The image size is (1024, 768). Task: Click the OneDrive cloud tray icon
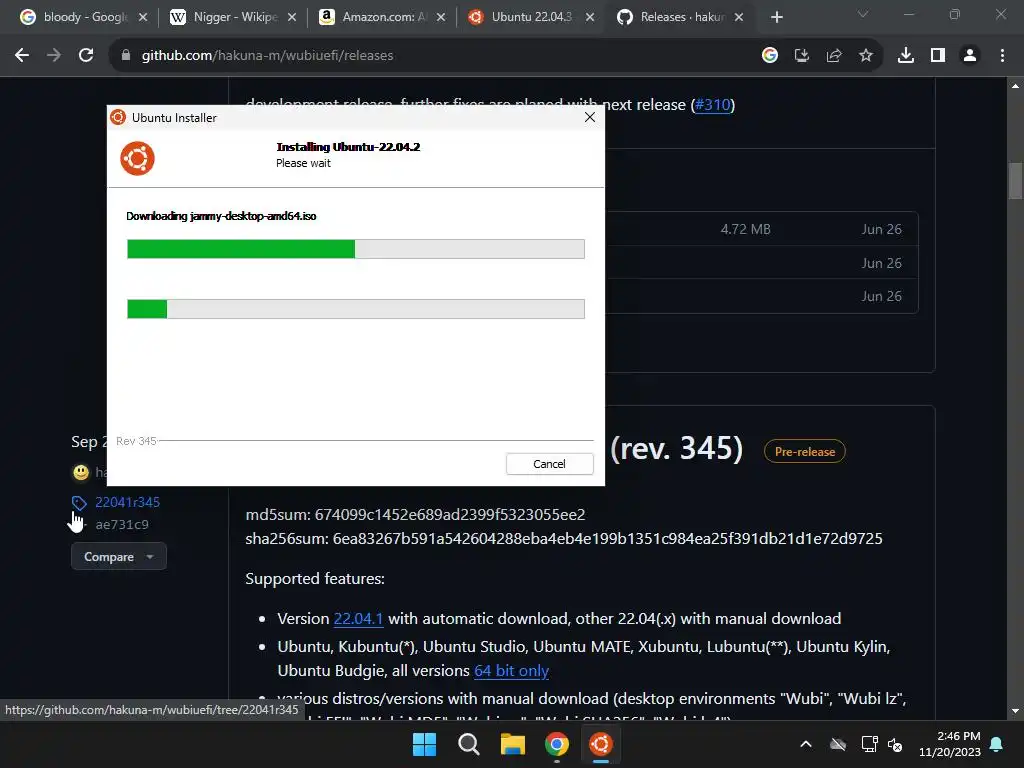coord(838,744)
